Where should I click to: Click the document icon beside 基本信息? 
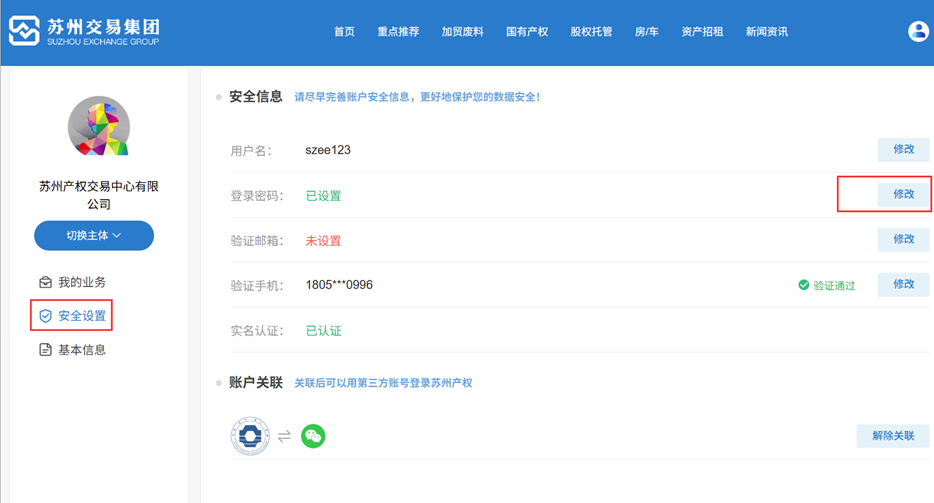tap(45, 350)
